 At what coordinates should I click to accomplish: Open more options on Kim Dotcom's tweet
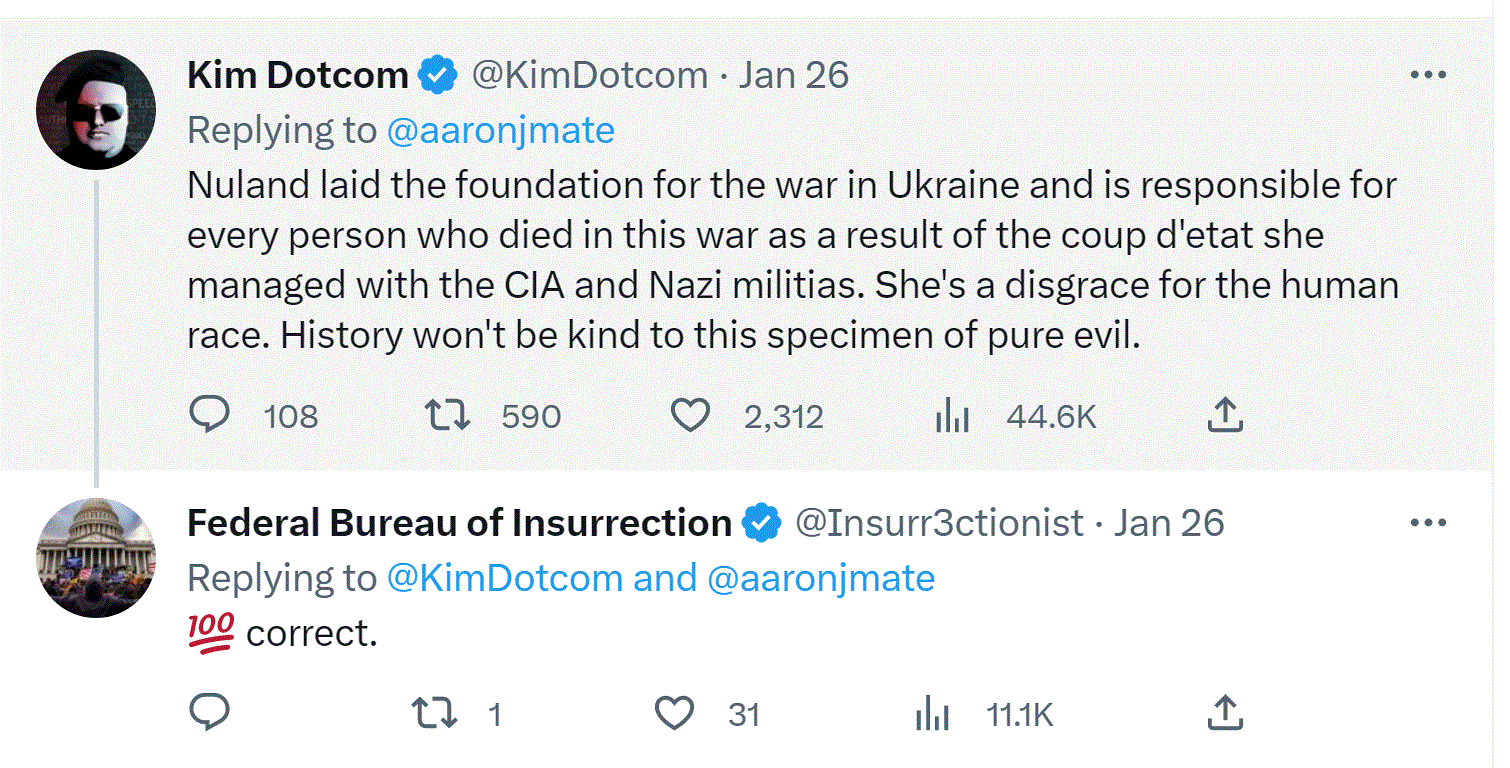coord(1428,75)
